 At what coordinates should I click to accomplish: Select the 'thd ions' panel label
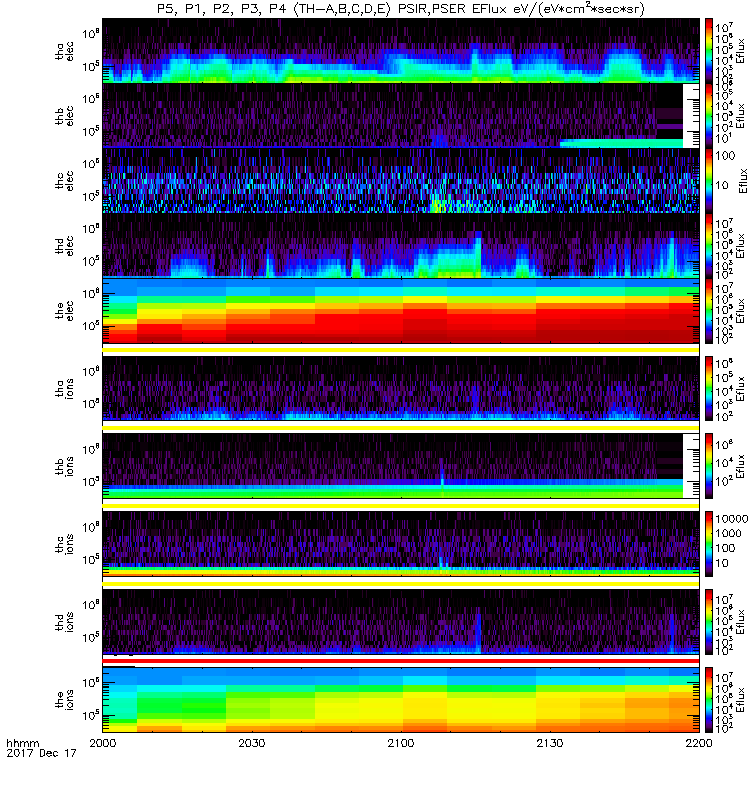[x=64, y=622]
